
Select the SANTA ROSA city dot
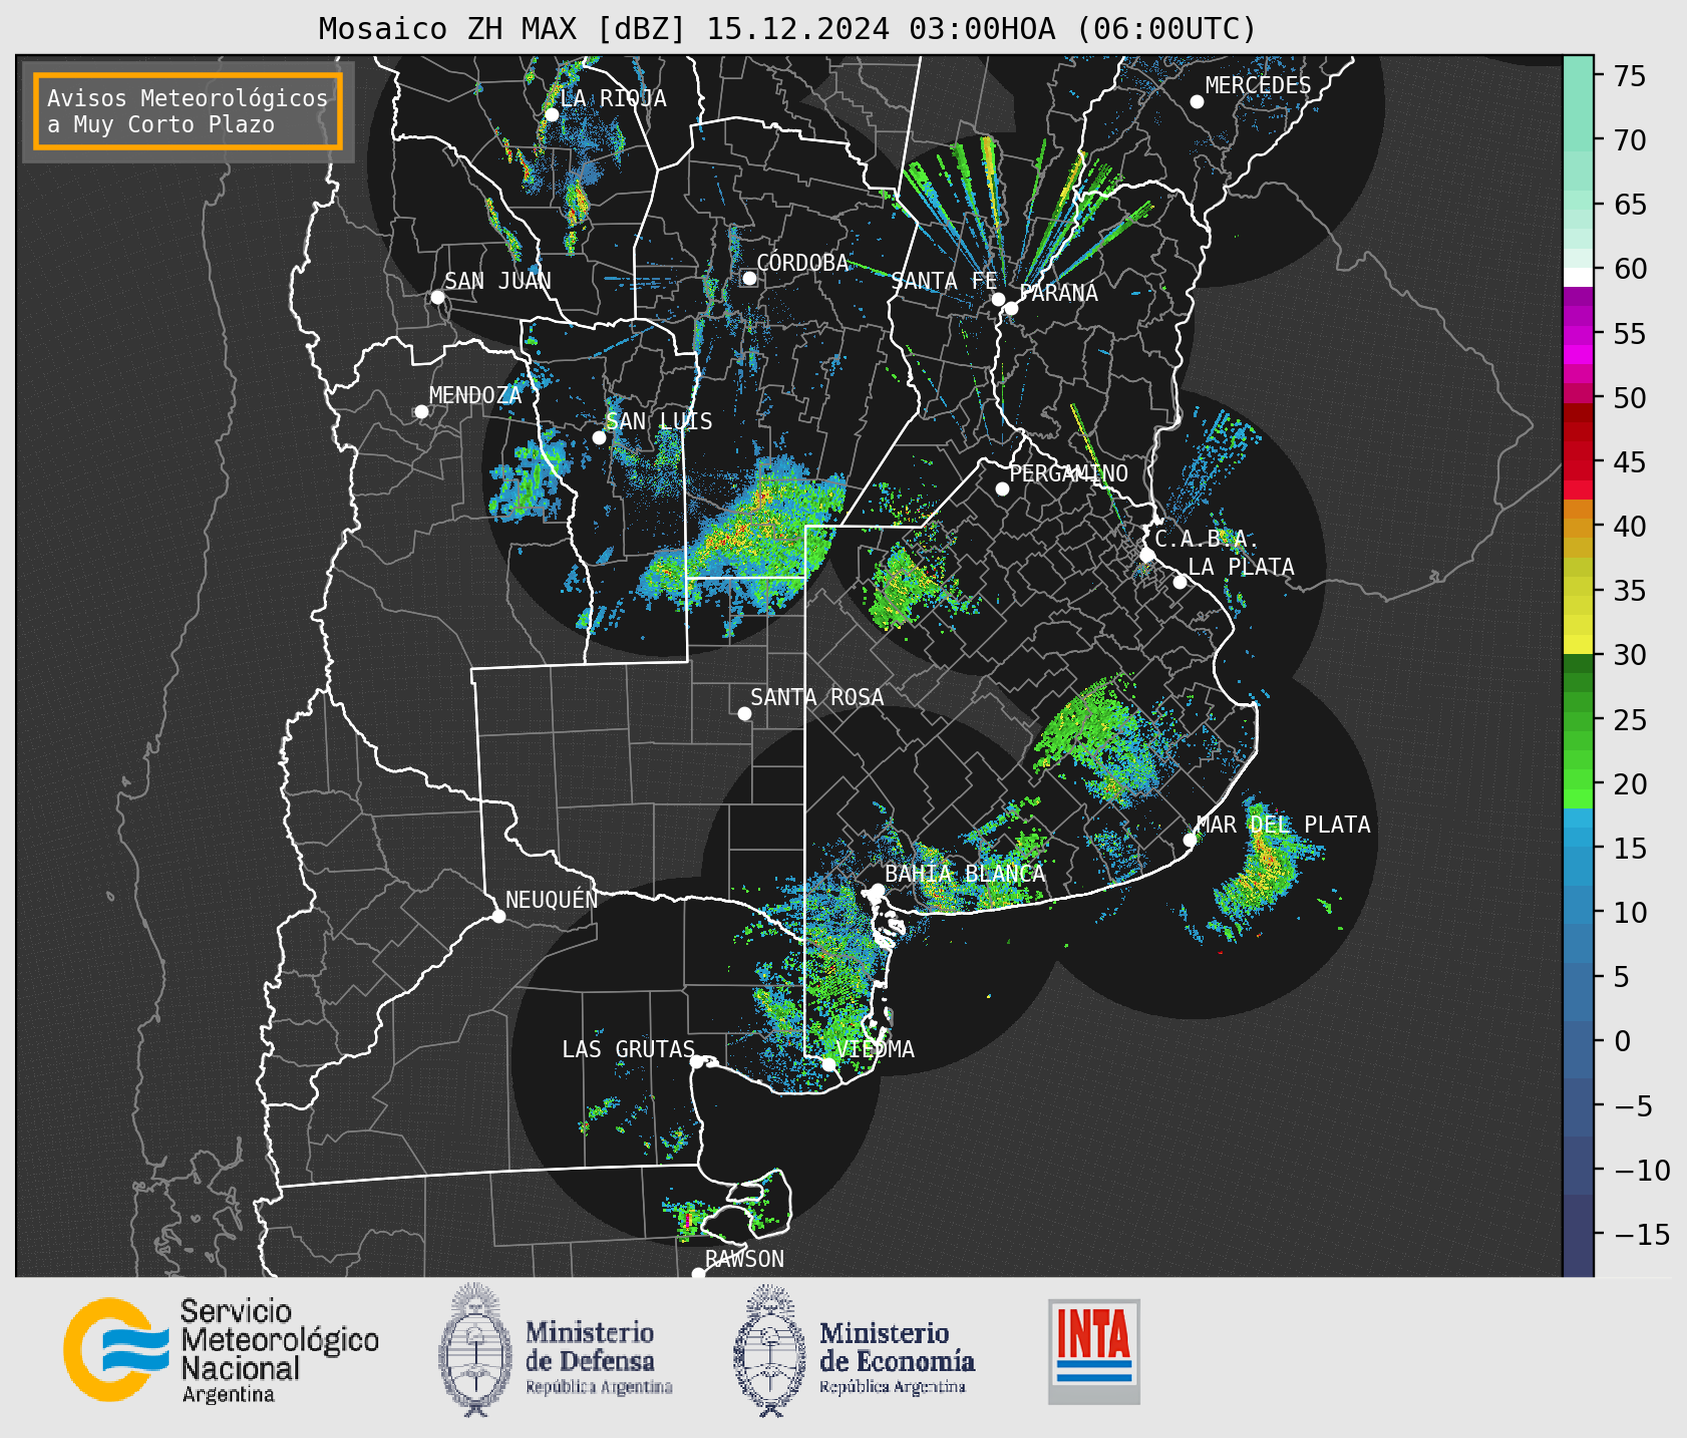pyautogui.click(x=744, y=713)
